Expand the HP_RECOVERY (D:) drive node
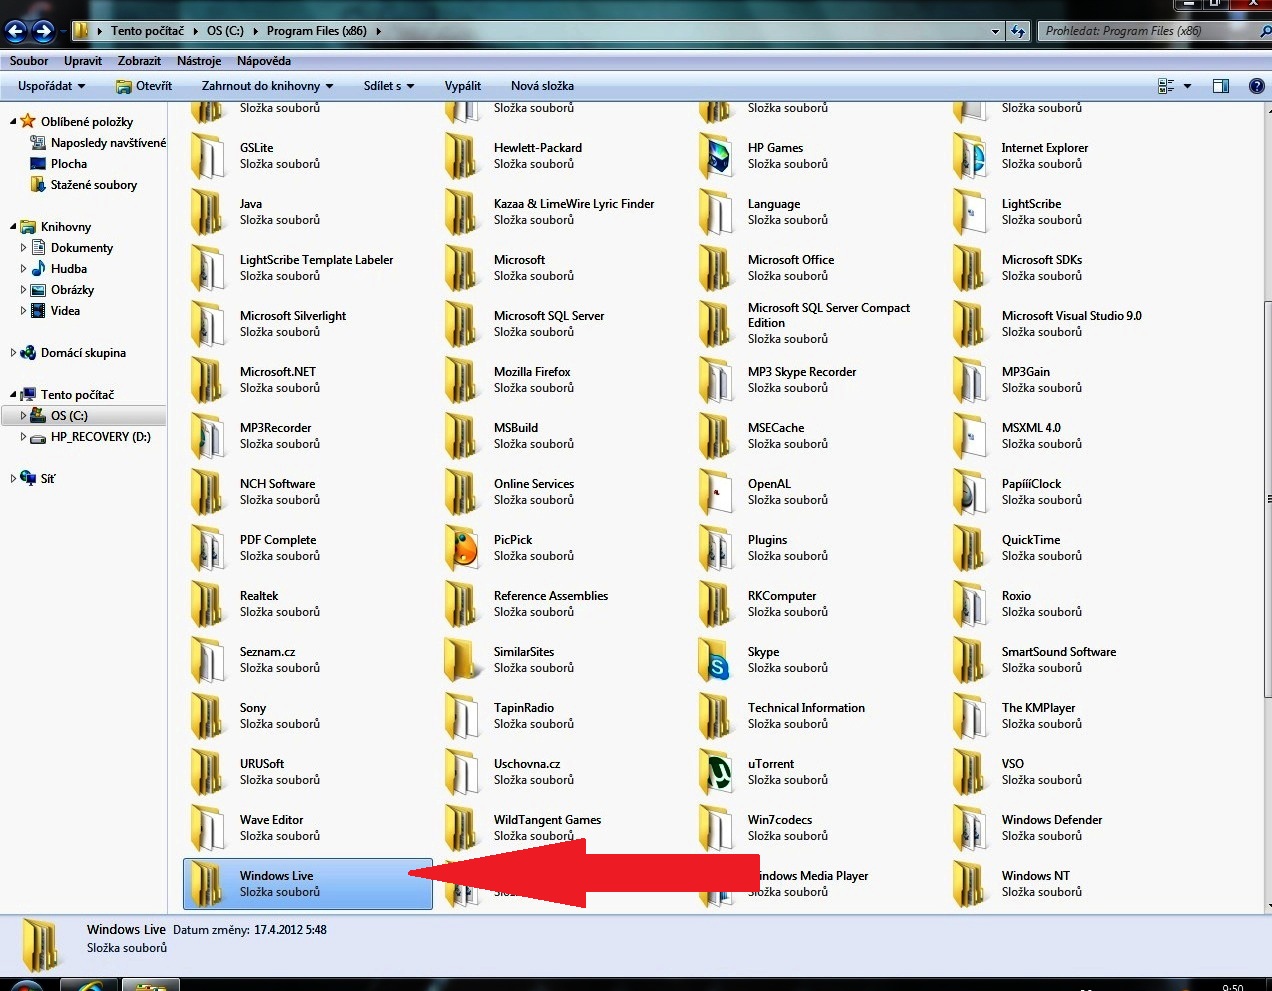Image resolution: width=1272 pixels, height=991 pixels. (23, 437)
